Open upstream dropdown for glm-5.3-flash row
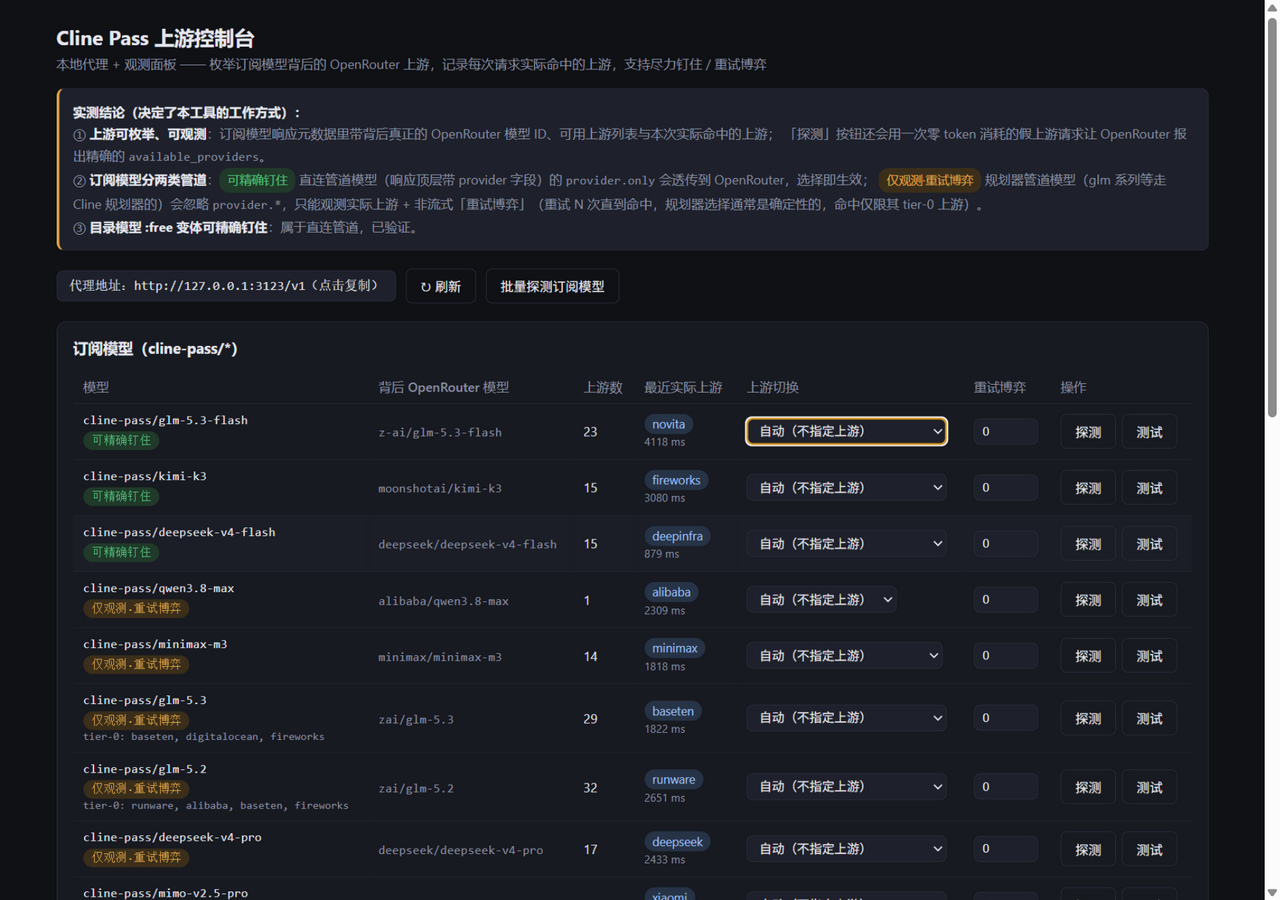 pos(846,431)
